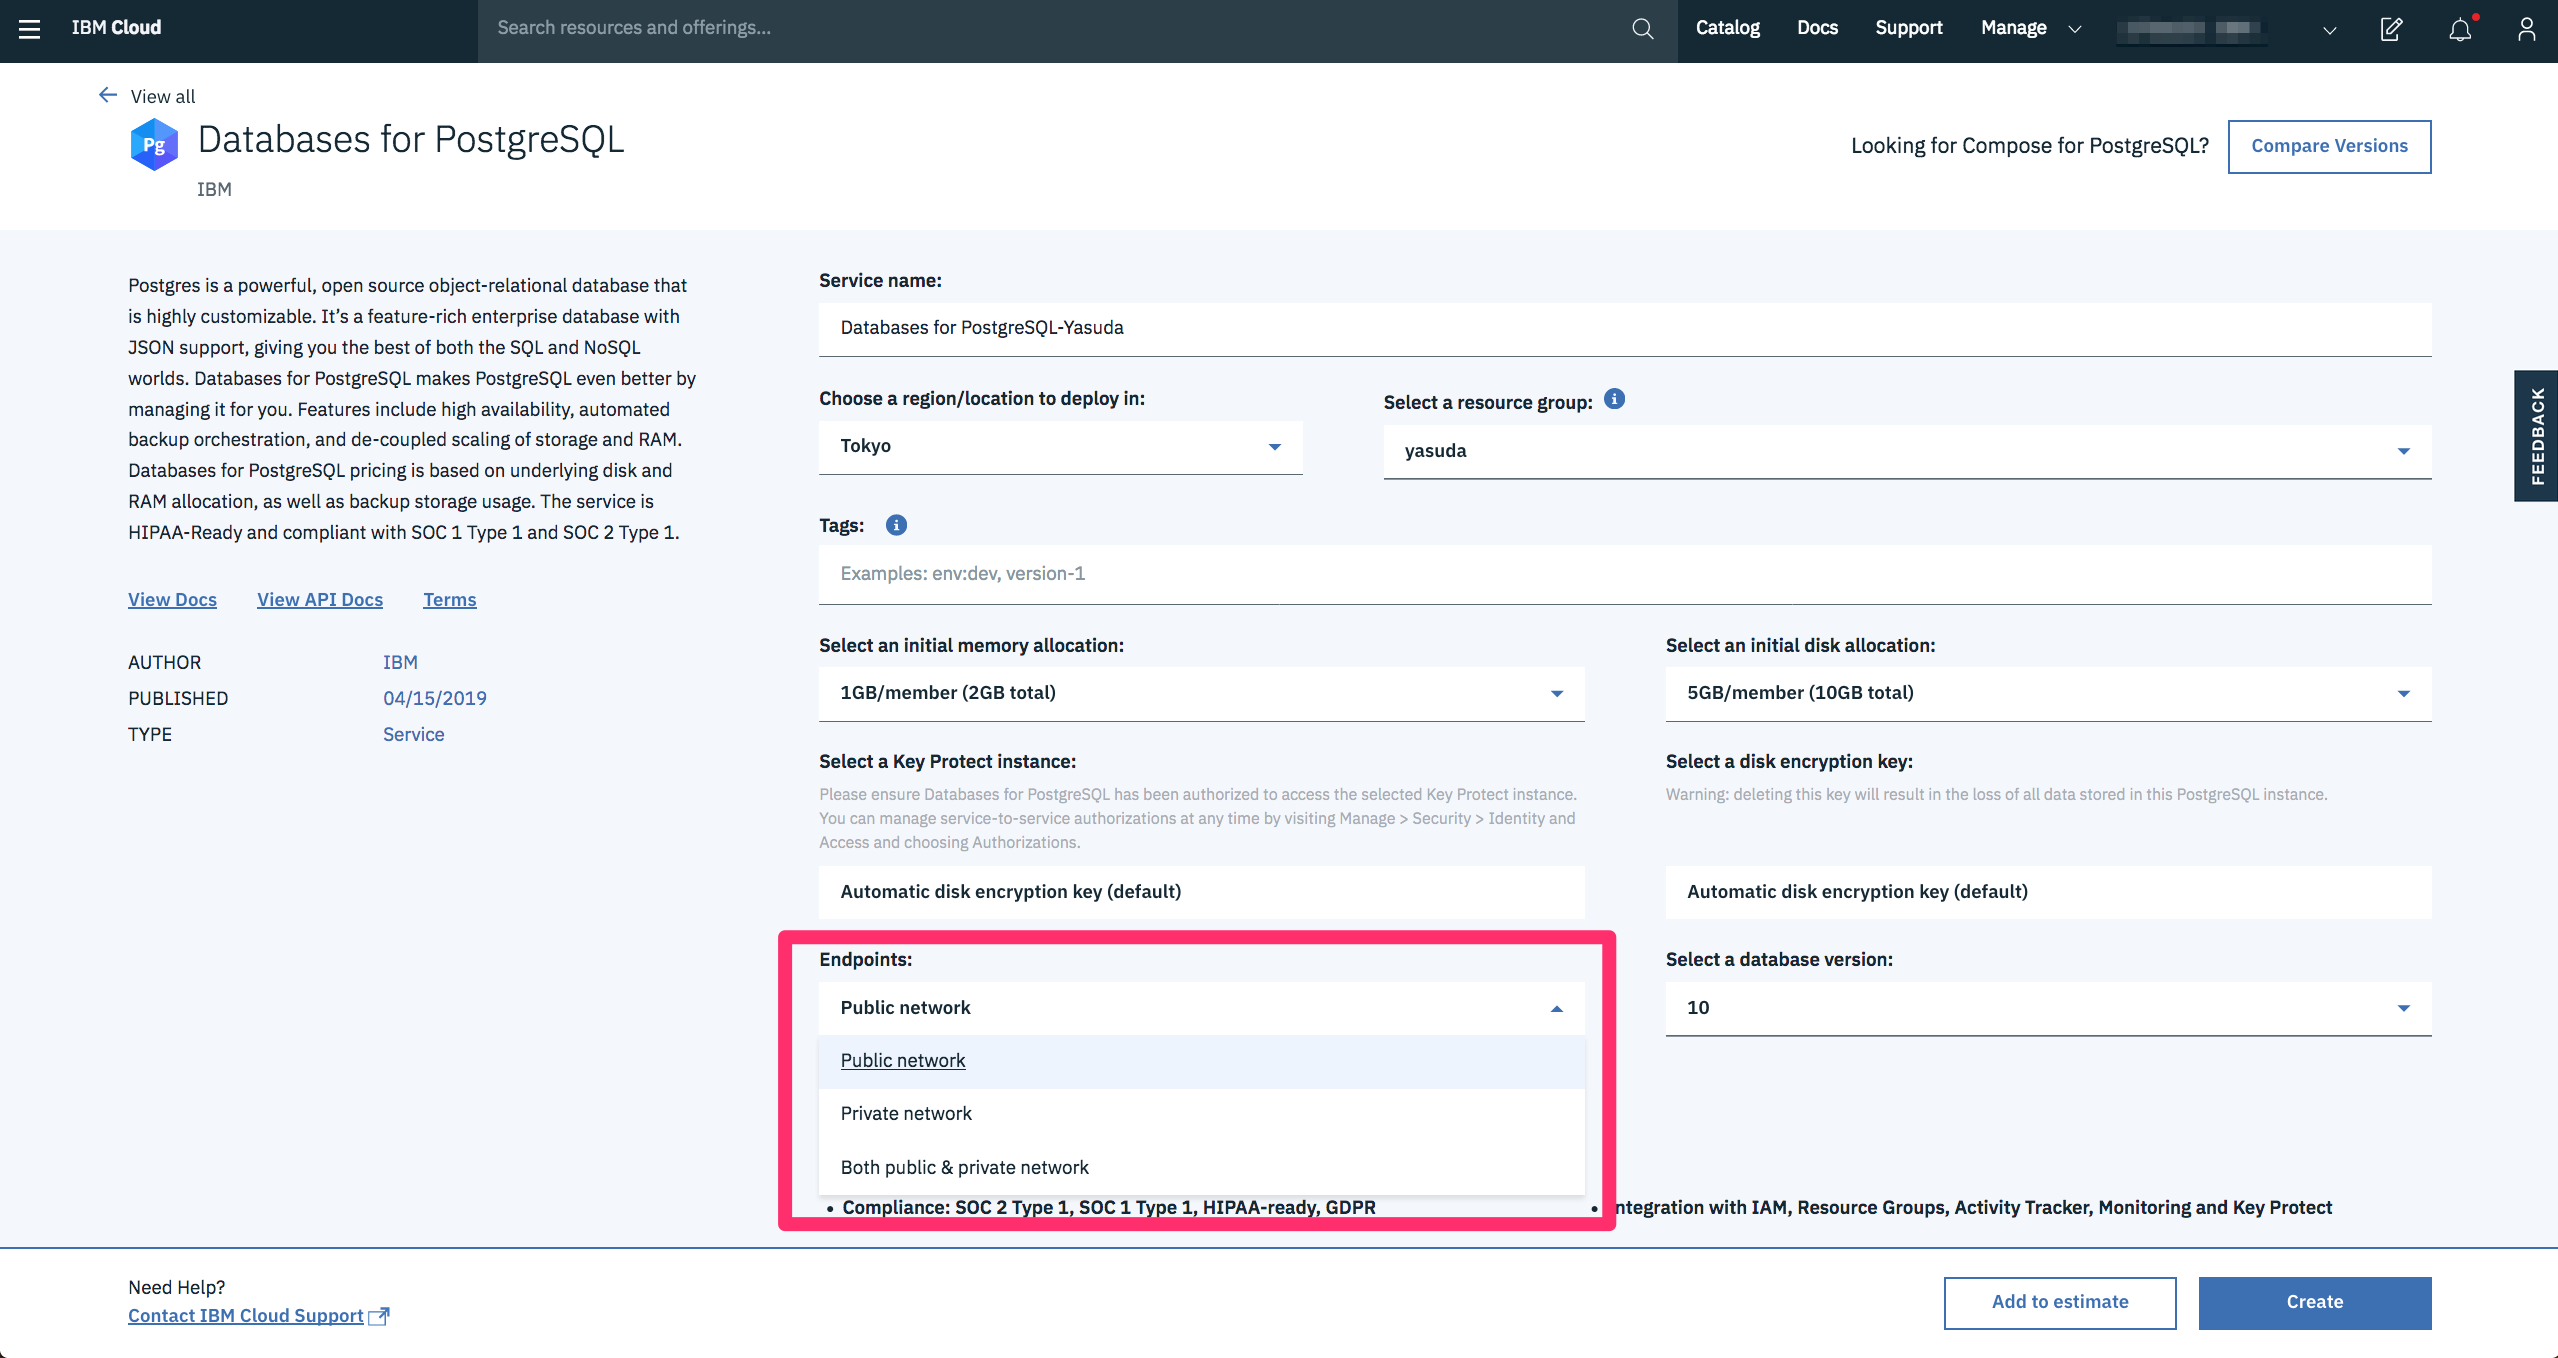
Task: Open the yasuda resource group dropdown
Action: pos(1906,451)
